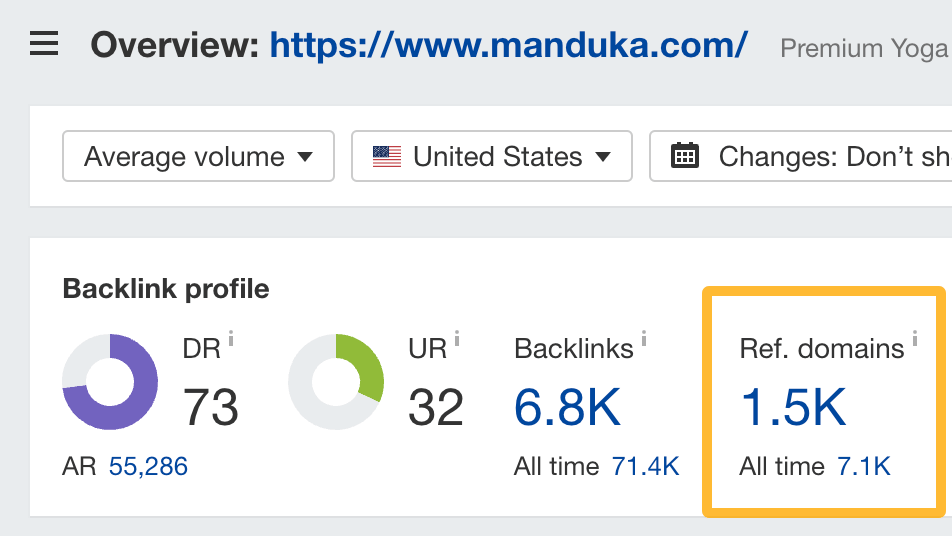
Task: Click the Backlinks info icon
Action: pos(644,340)
